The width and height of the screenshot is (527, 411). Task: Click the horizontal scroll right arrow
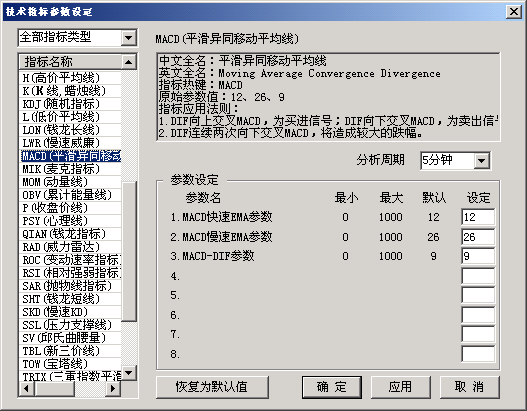click(113, 389)
